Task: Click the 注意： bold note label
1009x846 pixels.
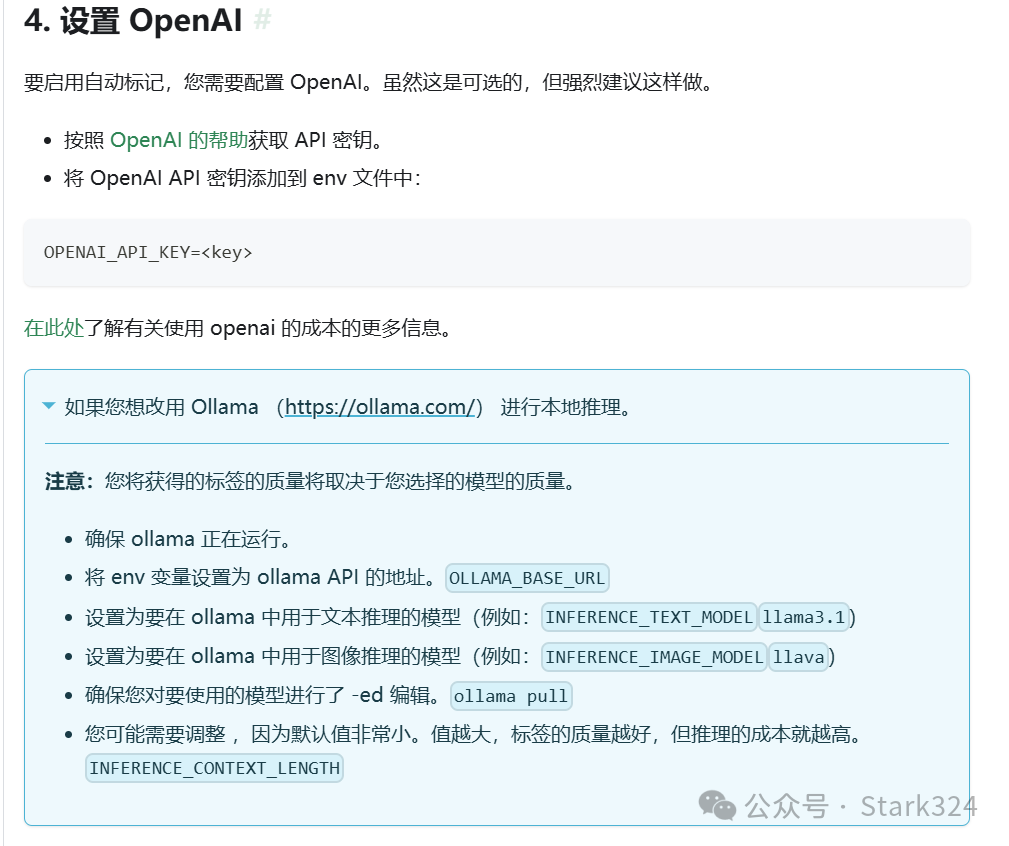Action: coord(69,481)
